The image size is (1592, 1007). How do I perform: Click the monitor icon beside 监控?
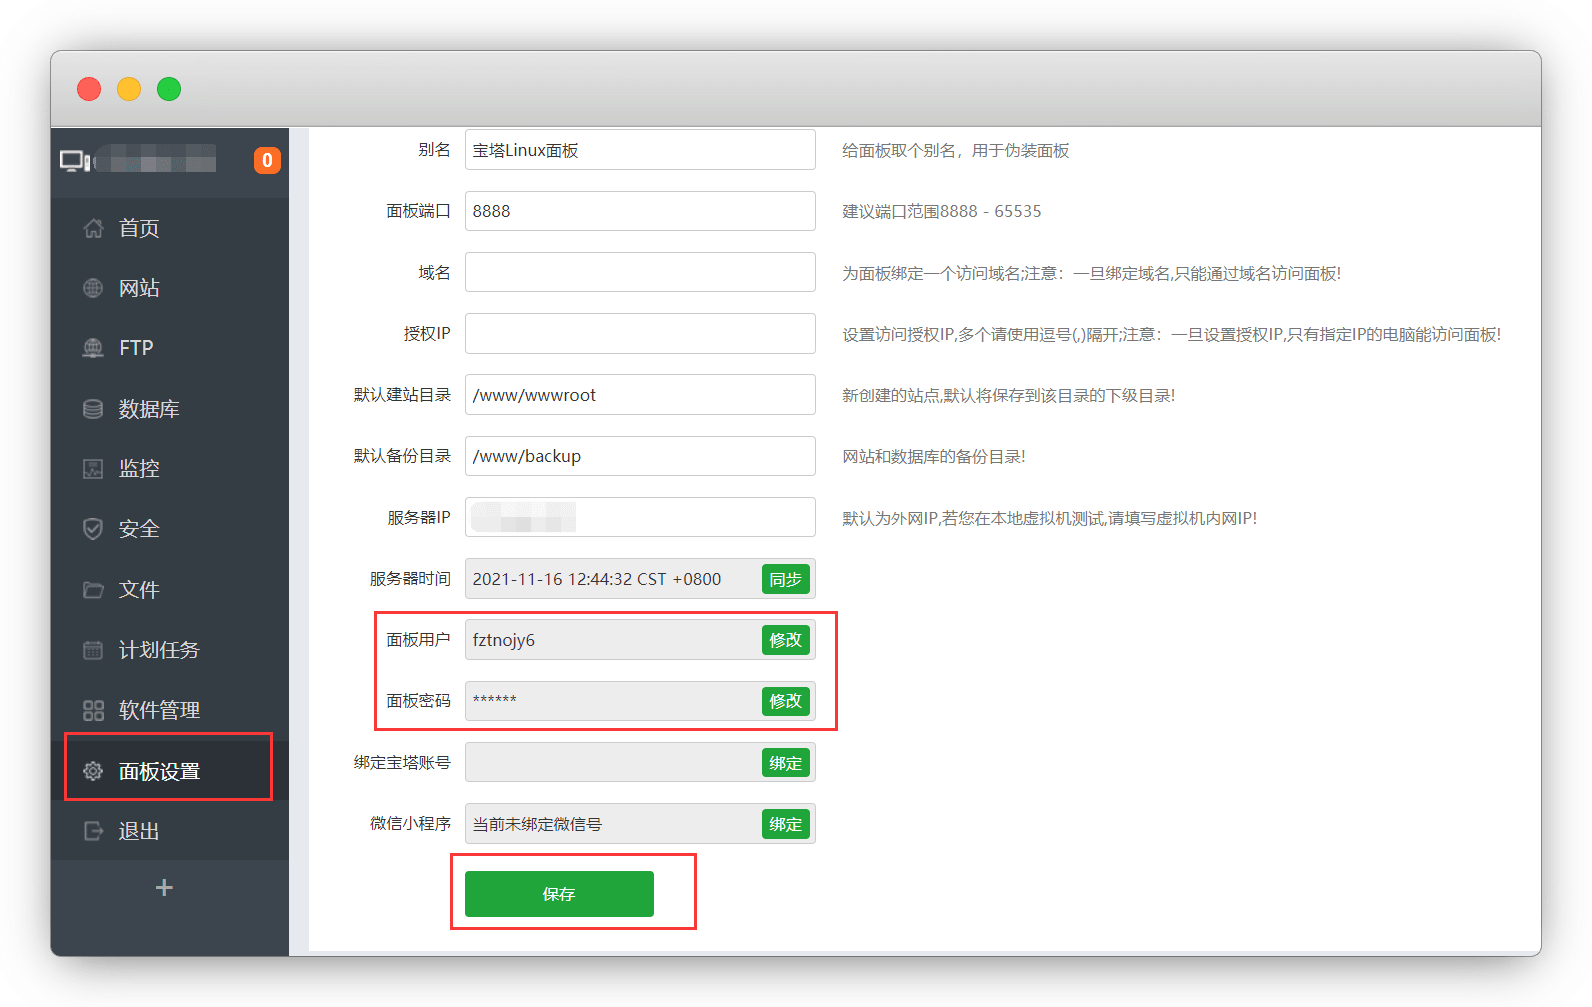click(93, 469)
